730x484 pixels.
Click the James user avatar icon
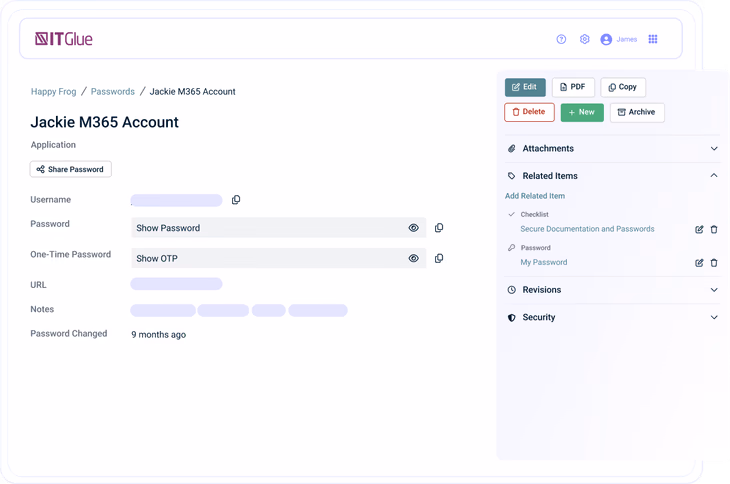pyautogui.click(x=606, y=40)
